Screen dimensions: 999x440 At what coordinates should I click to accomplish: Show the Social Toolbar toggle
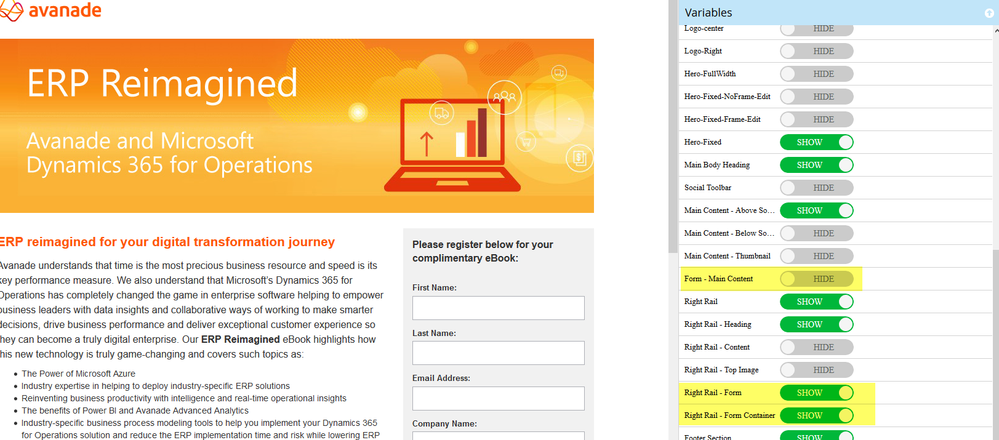point(816,188)
